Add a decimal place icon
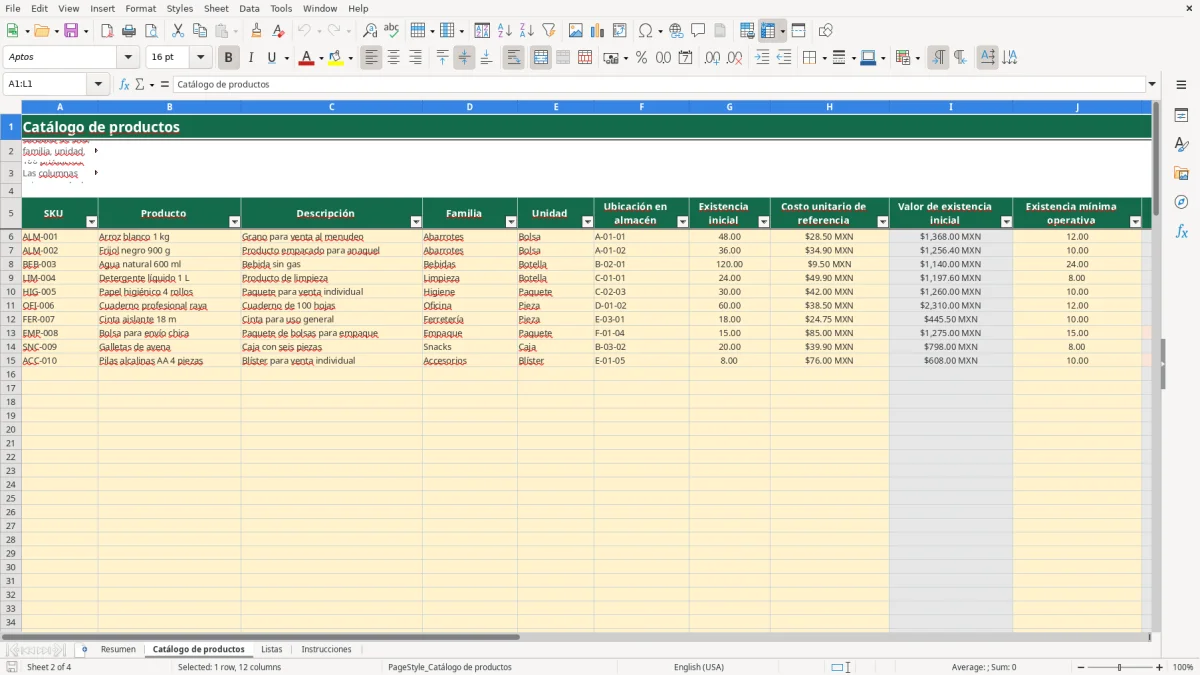 [712, 58]
